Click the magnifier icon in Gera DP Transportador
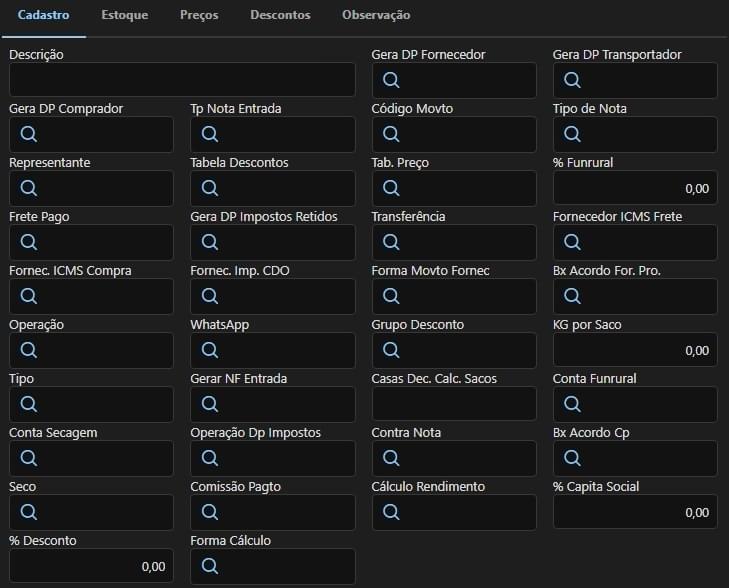Viewport: 729px width, 588px height. coord(572,81)
